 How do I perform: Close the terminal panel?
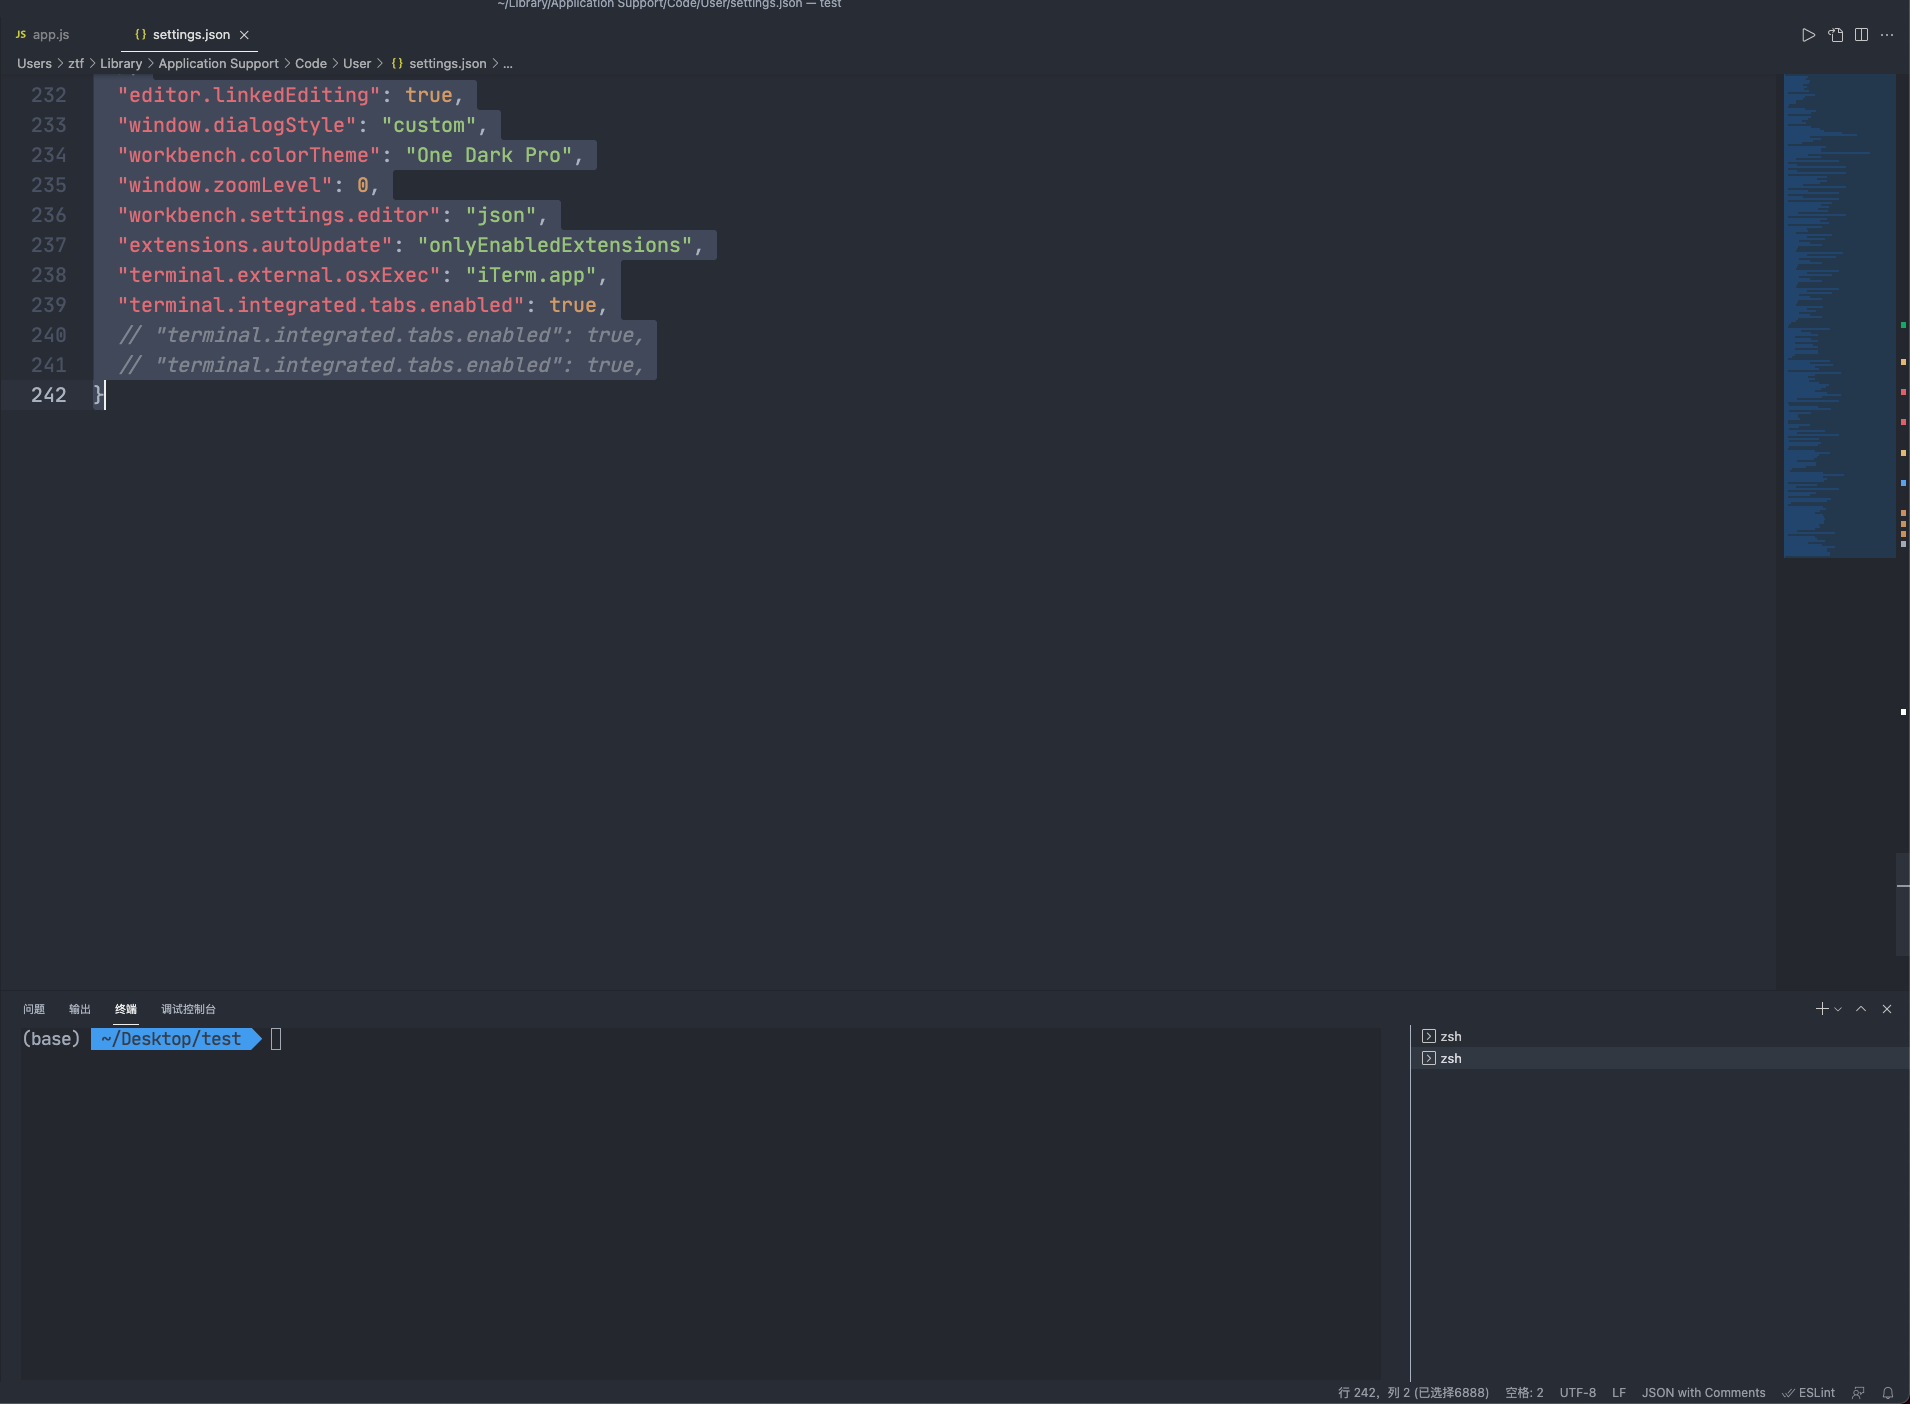1886,1008
